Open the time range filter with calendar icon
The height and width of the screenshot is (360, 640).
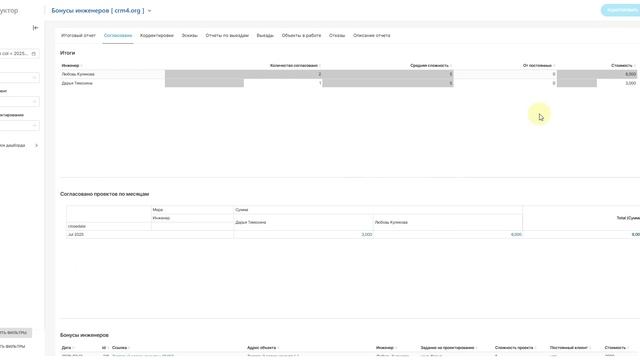tap(19, 53)
